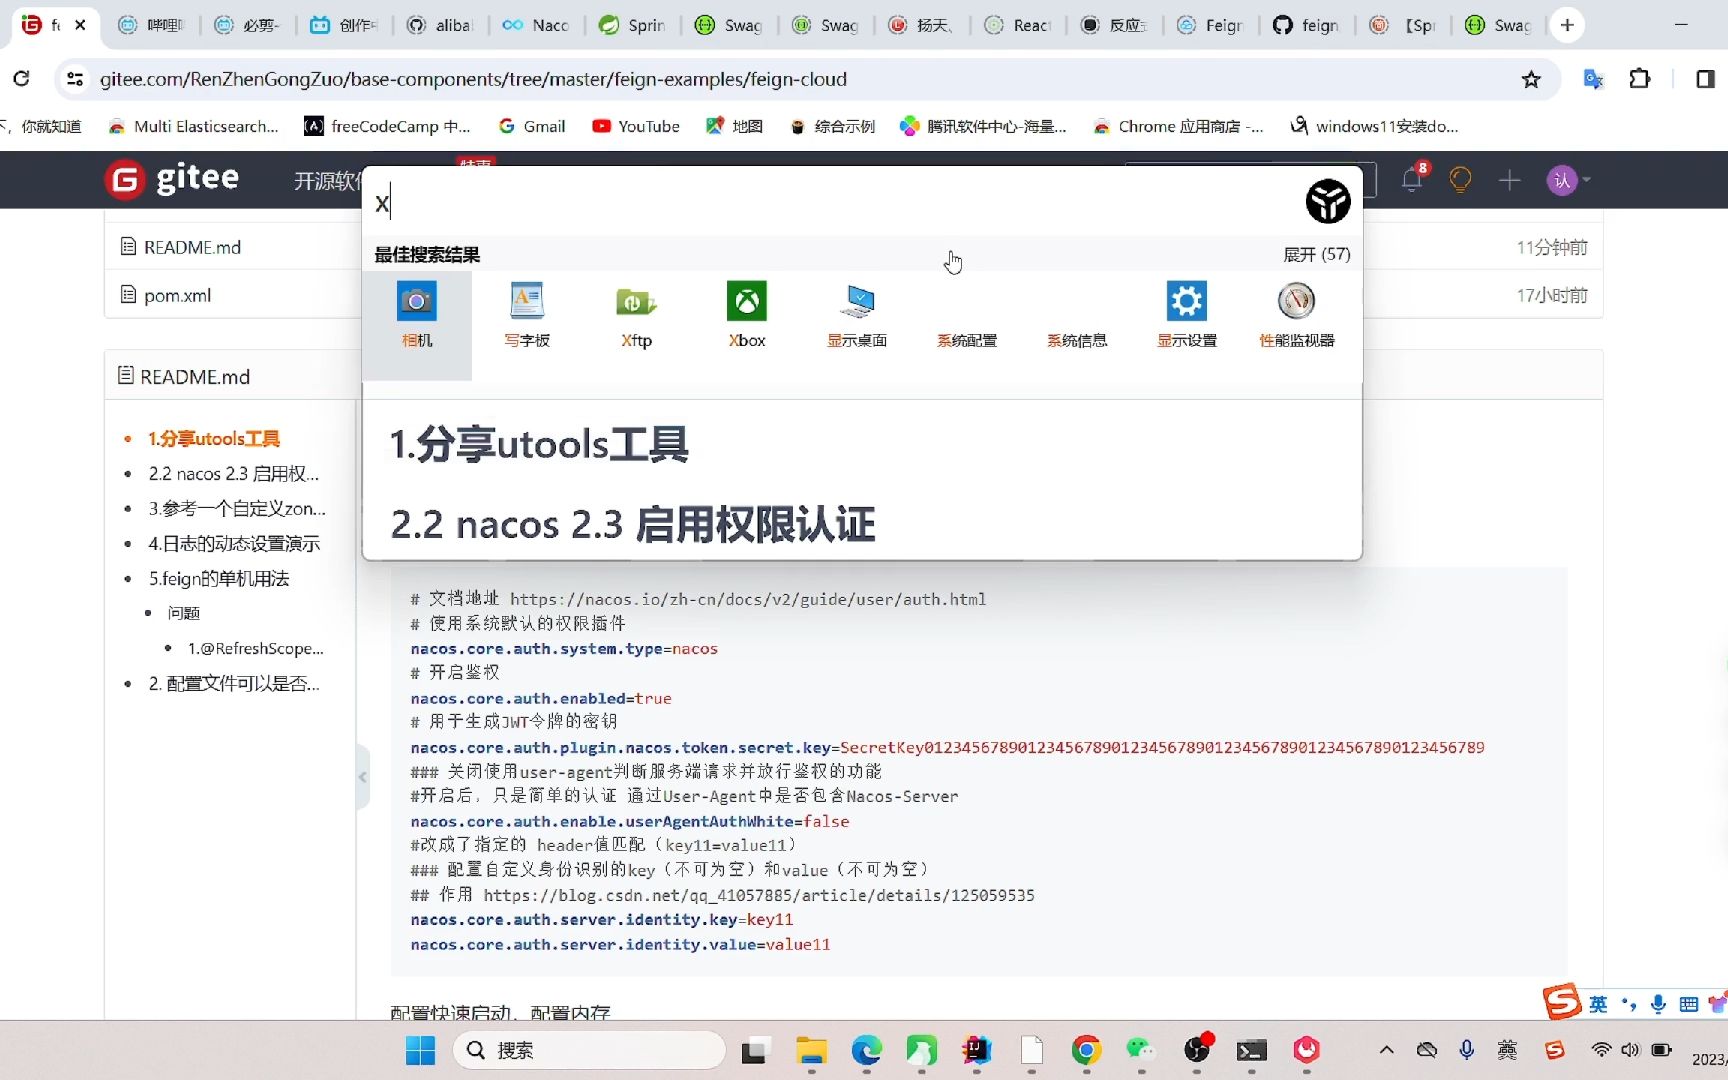The height and width of the screenshot is (1080, 1728).
Task: Launch Xftp from the search results
Action: click(636, 315)
